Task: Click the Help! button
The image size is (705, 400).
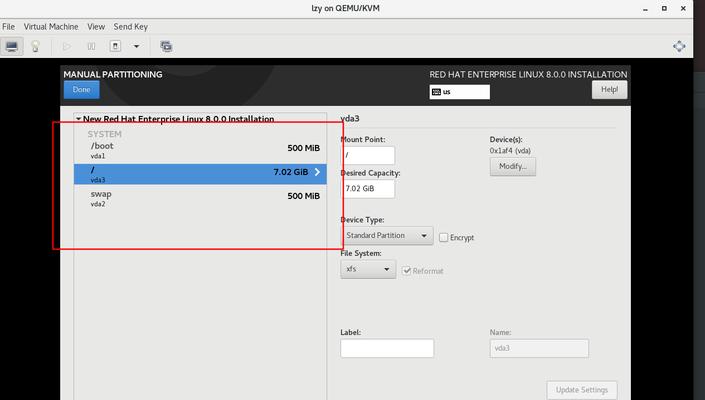Action: [x=609, y=89]
